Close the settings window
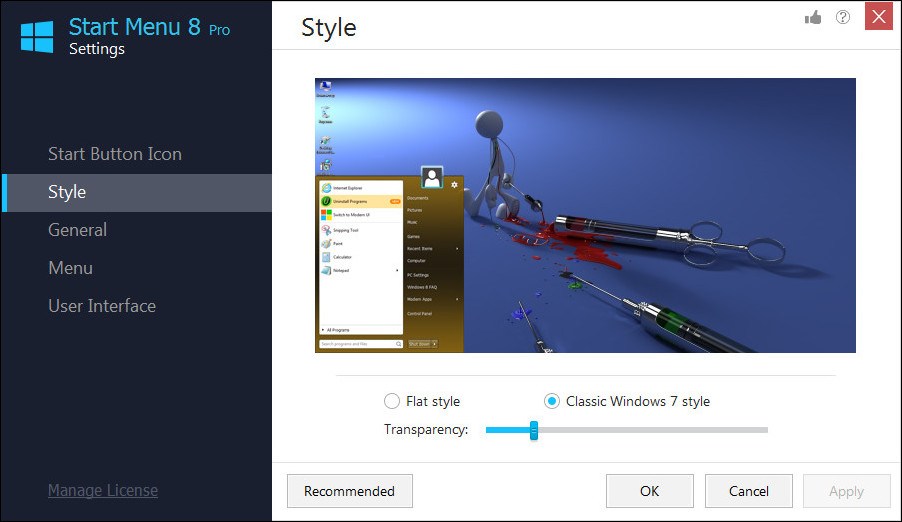Image resolution: width=902 pixels, height=522 pixels. (878, 16)
